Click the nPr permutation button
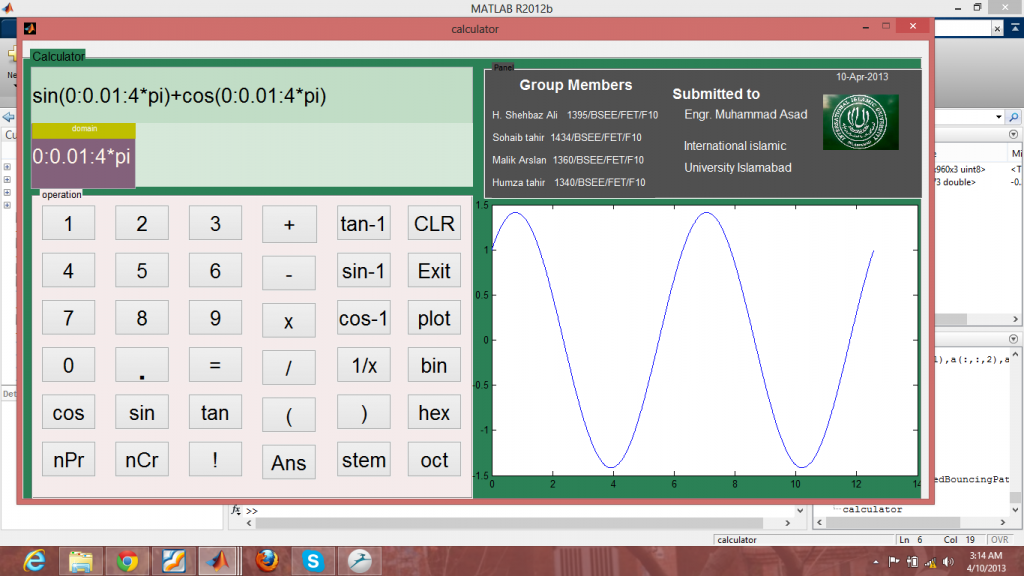1024x576 pixels. click(x=69, y=459)
